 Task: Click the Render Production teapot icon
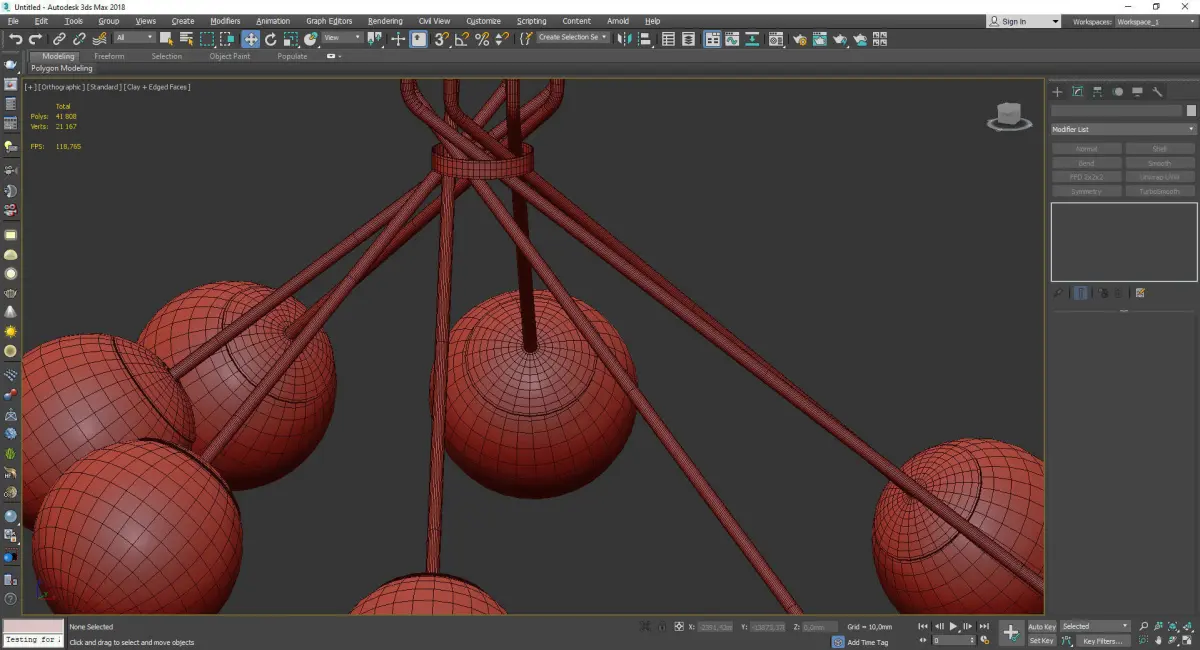click(x=840, y=39)
